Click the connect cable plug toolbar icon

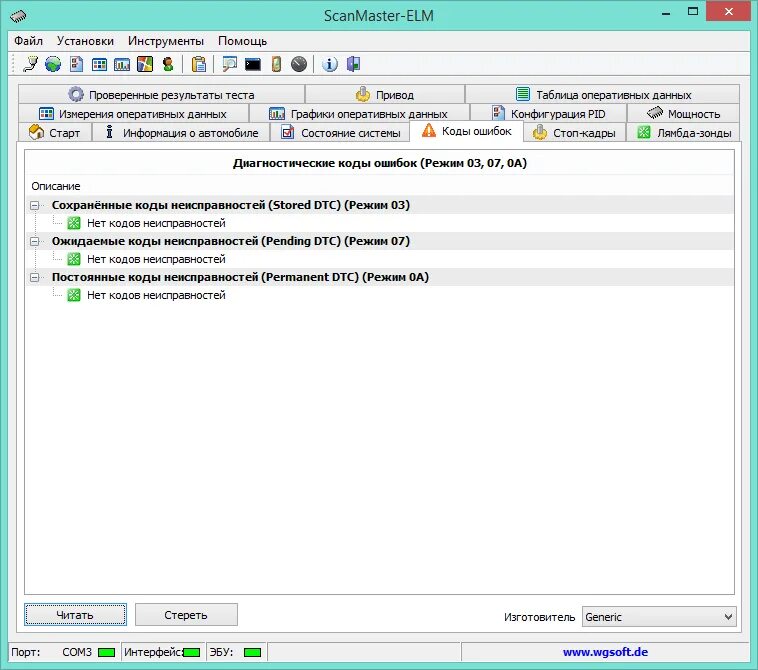pyautogui.click(x=30, y=64)
